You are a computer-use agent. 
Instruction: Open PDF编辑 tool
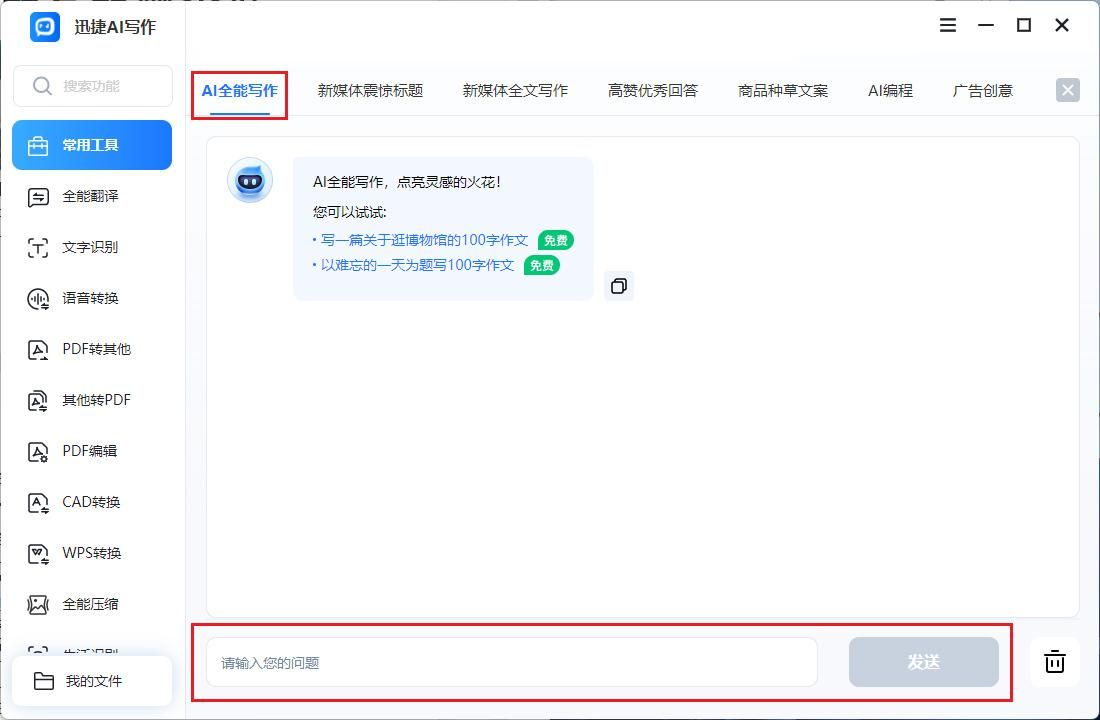(92, 451)
